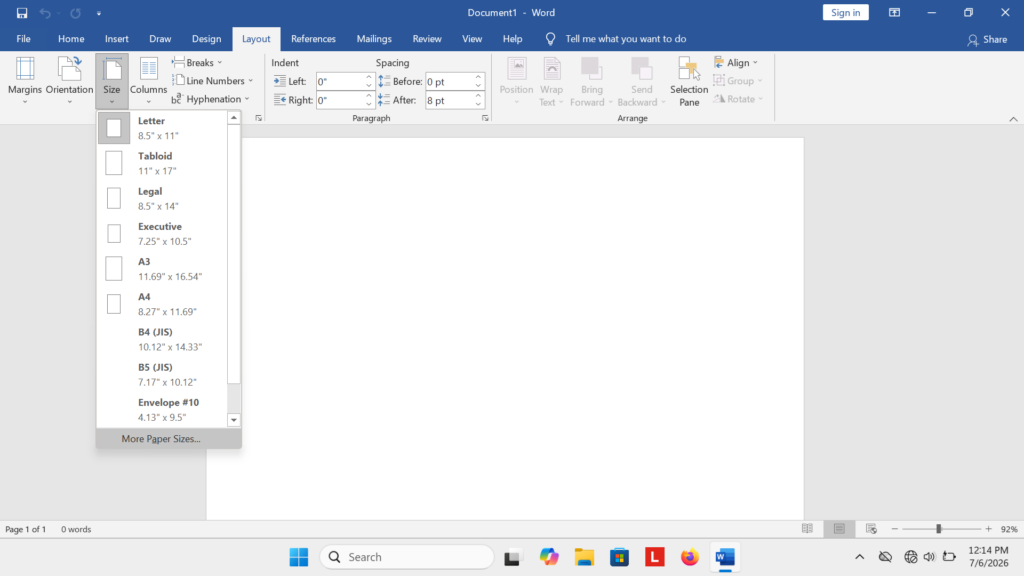Select Letter 8.5" x 11" paper size
Viewport: 1024px width, 576px height.
(x=162, y=128)
